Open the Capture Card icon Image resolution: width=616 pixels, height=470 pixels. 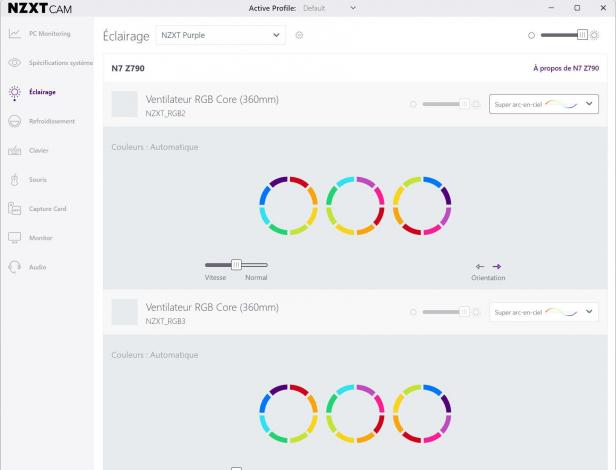coord(15,209)
